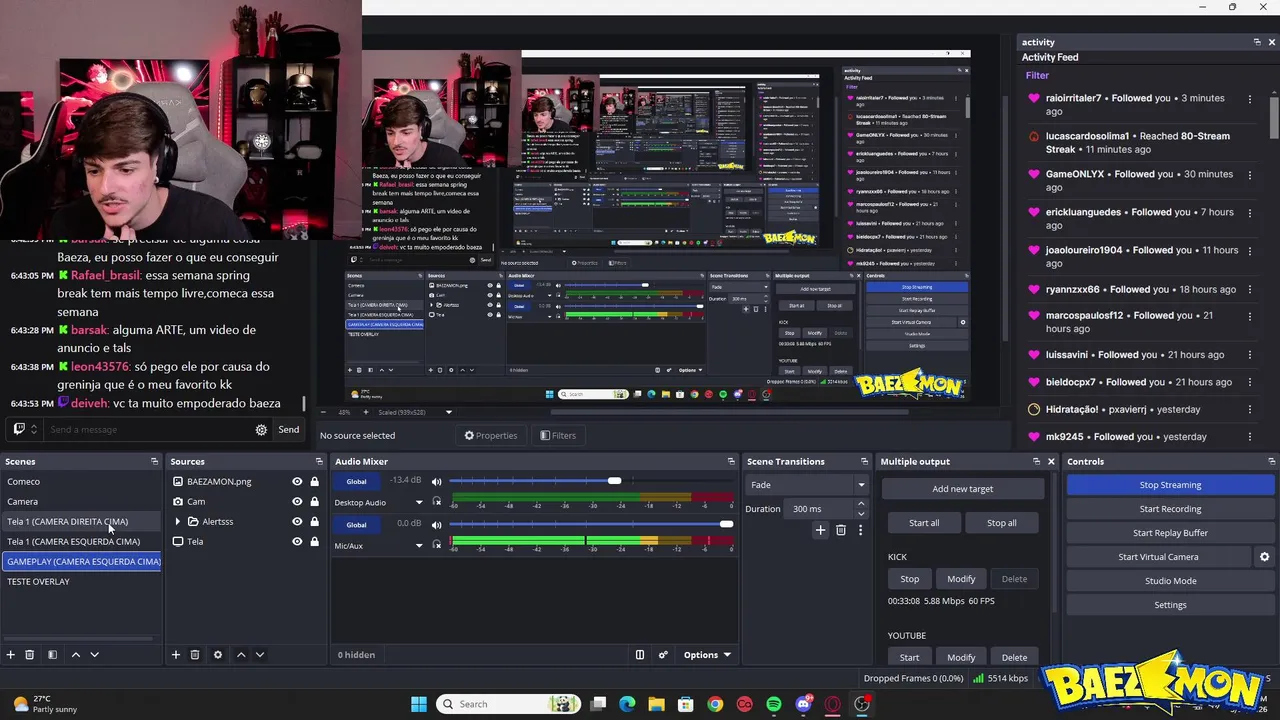Move scene up arrow in Scenes toolbar
This screenshot has height=720, width=1280.
coord(75,655)
